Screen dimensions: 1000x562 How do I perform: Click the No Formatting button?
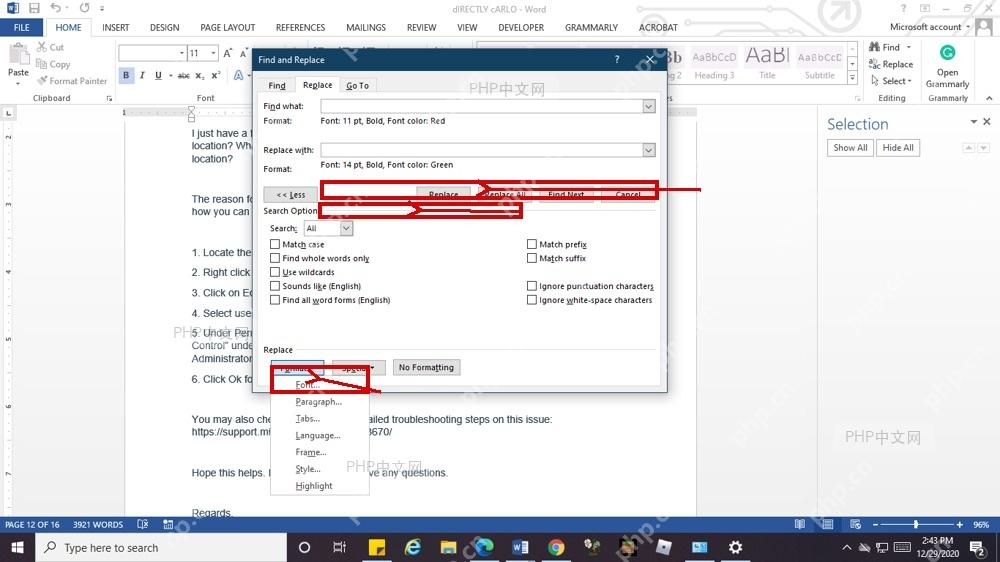[426, 367]
